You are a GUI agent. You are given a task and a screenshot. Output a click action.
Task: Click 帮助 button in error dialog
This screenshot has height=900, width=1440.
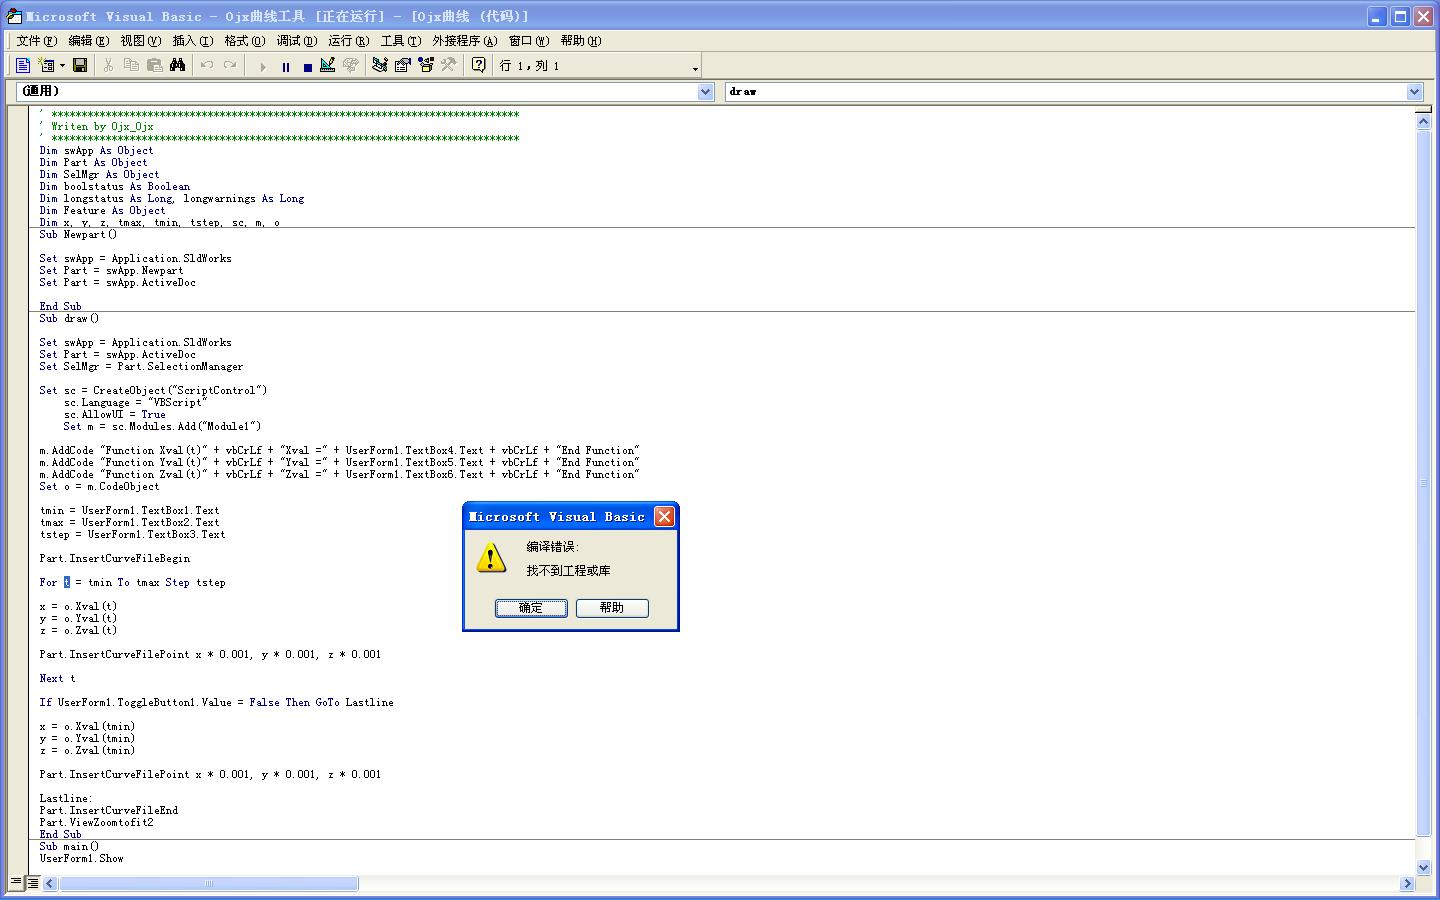[x=612, y=608]
